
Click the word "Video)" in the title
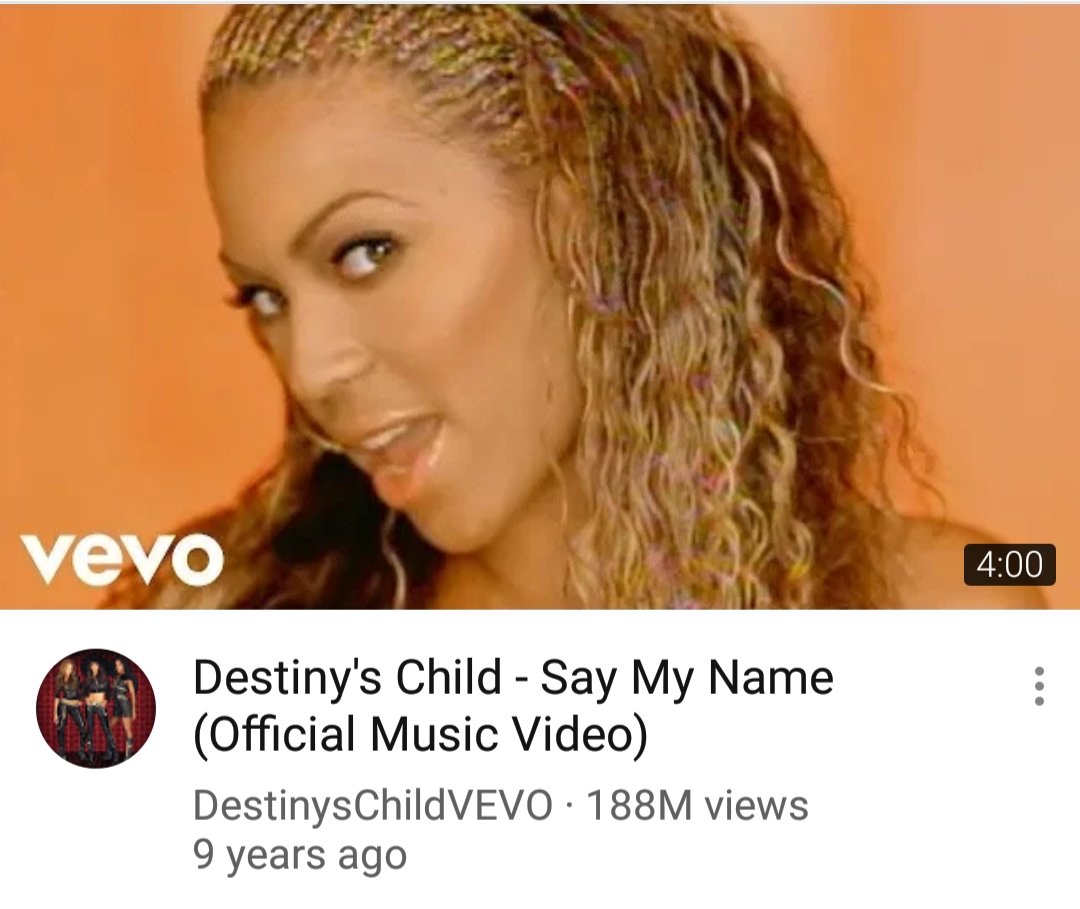coord(582,734)
